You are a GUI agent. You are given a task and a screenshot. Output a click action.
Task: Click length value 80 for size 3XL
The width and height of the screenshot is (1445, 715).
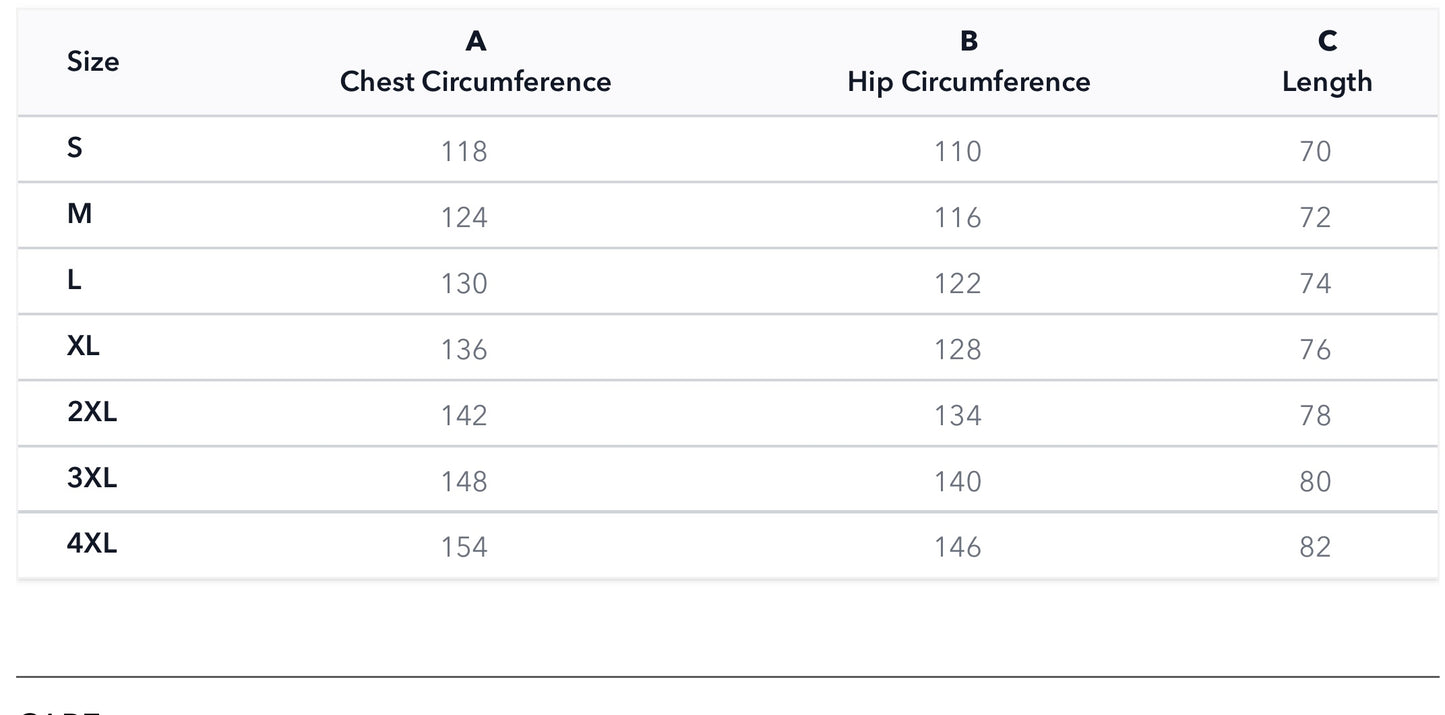pyautogui.click(x=1316, y=482)
